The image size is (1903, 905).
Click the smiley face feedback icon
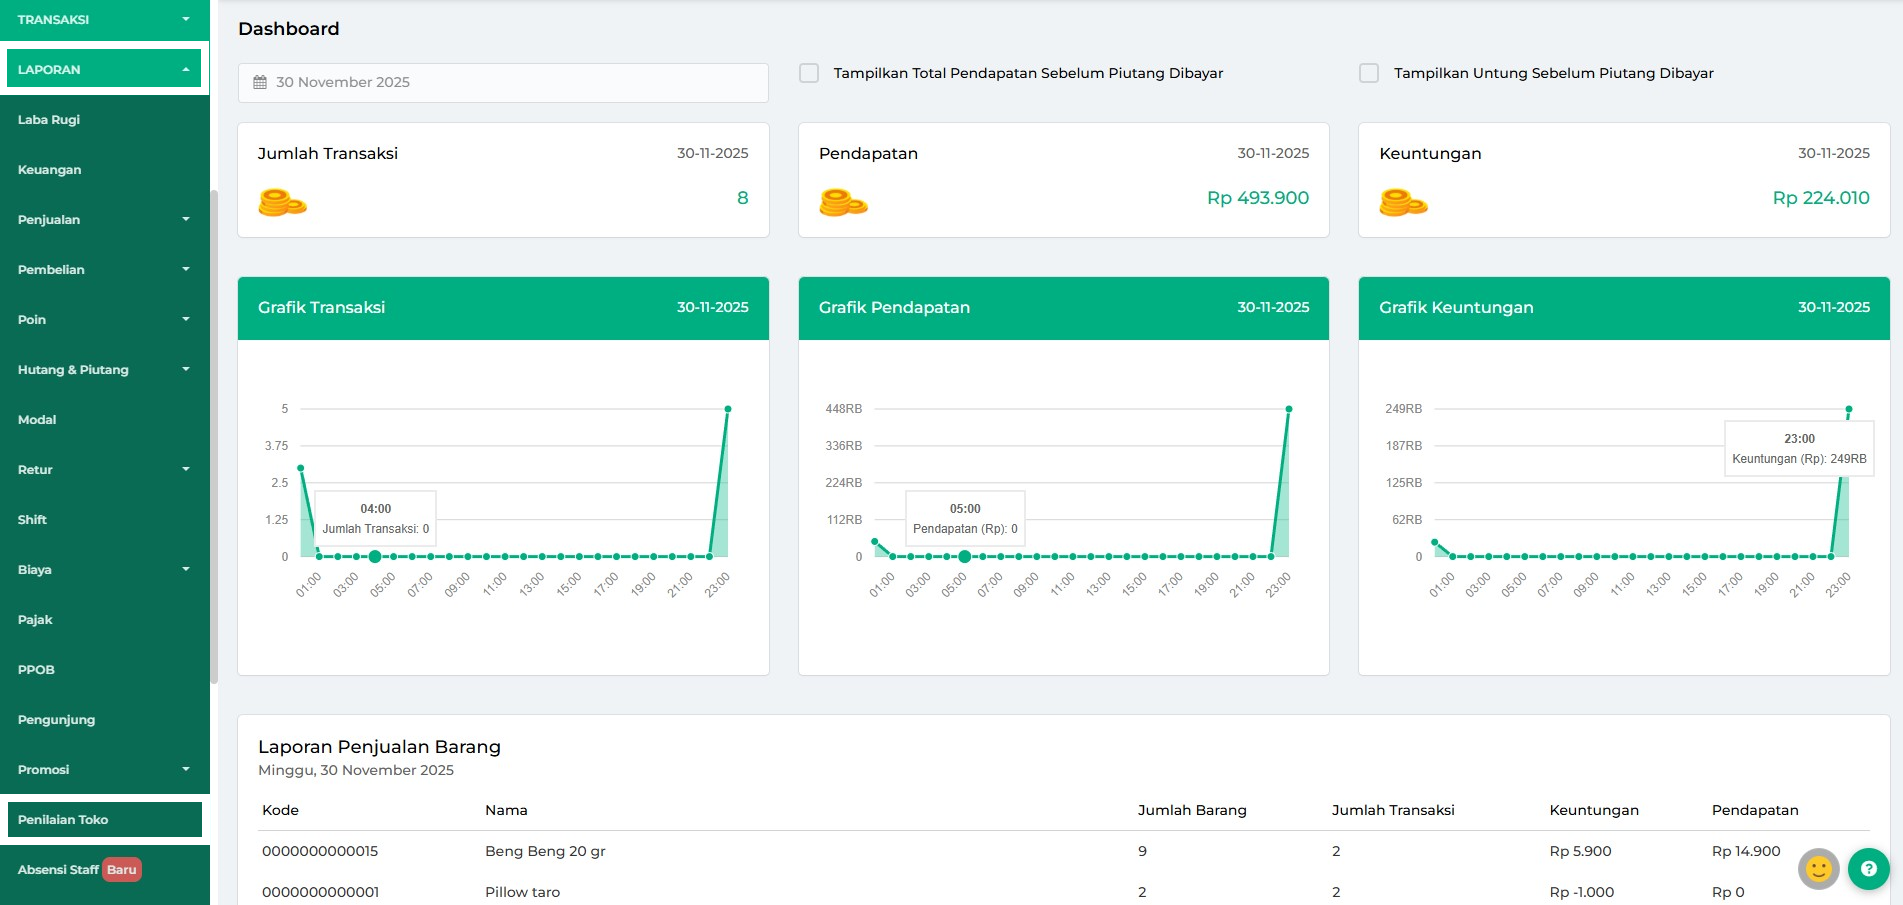(x=1819, y=869)
